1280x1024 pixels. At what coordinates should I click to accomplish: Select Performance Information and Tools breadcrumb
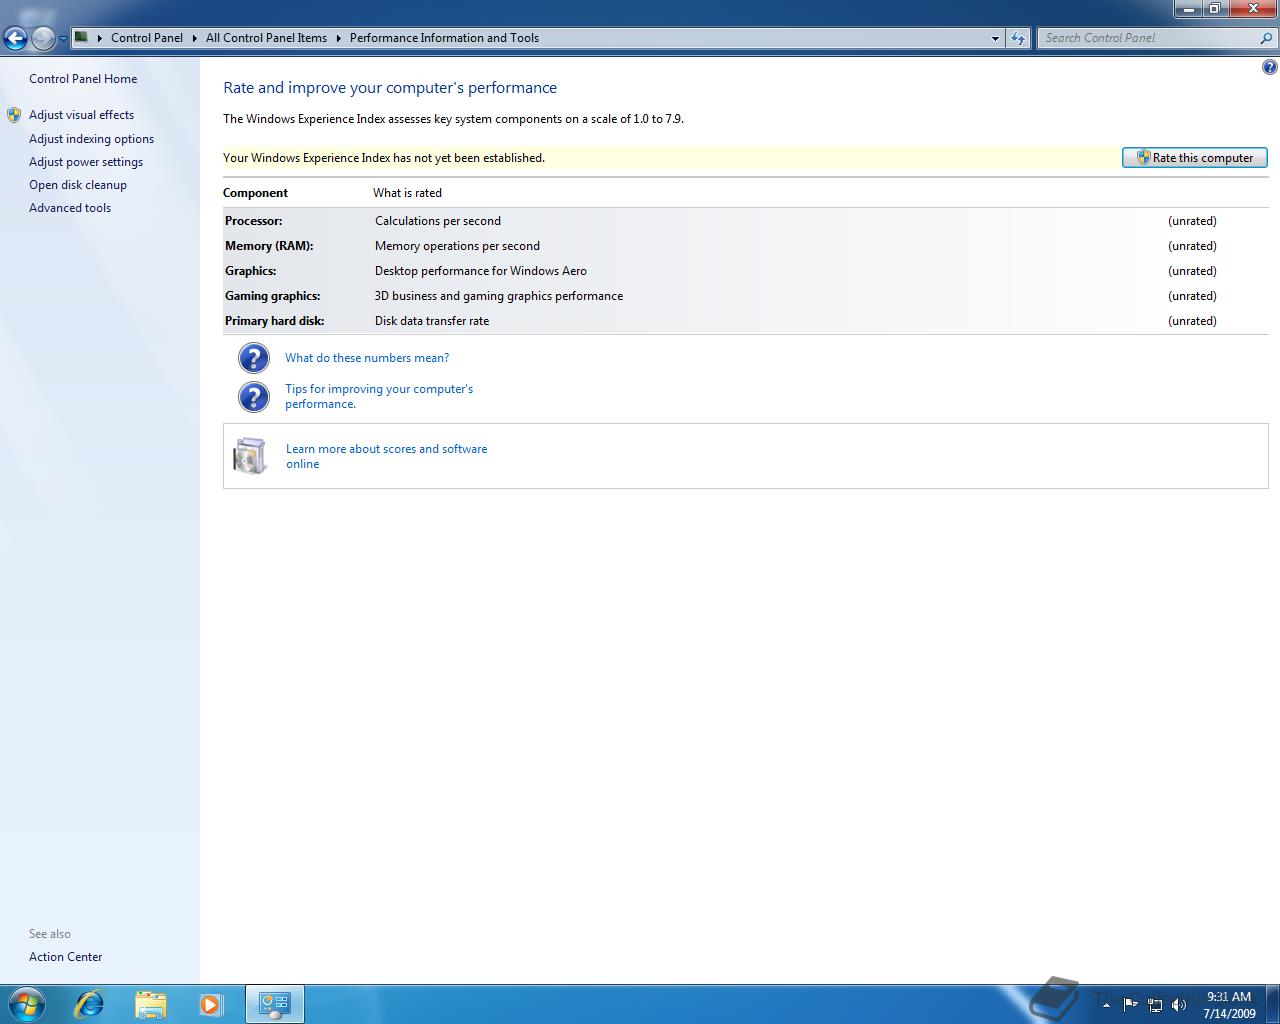pos(444,38)
